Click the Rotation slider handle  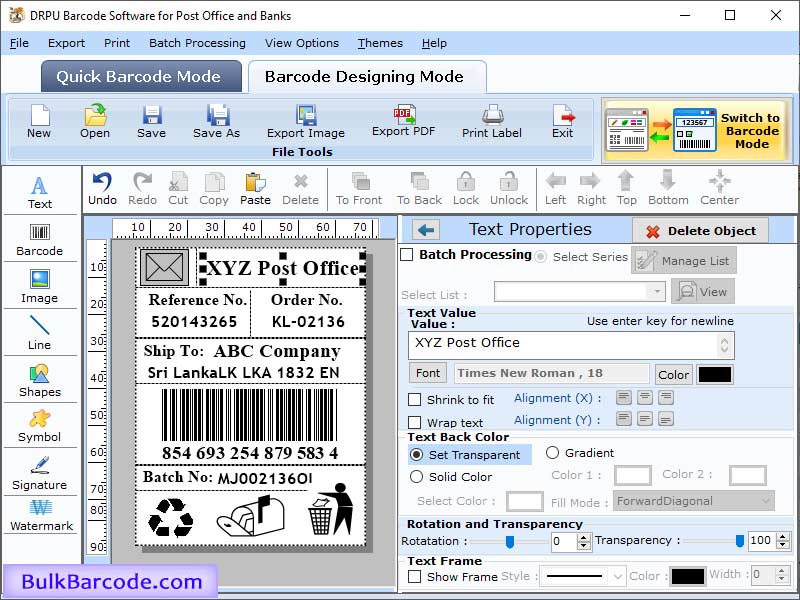point(509,541)
